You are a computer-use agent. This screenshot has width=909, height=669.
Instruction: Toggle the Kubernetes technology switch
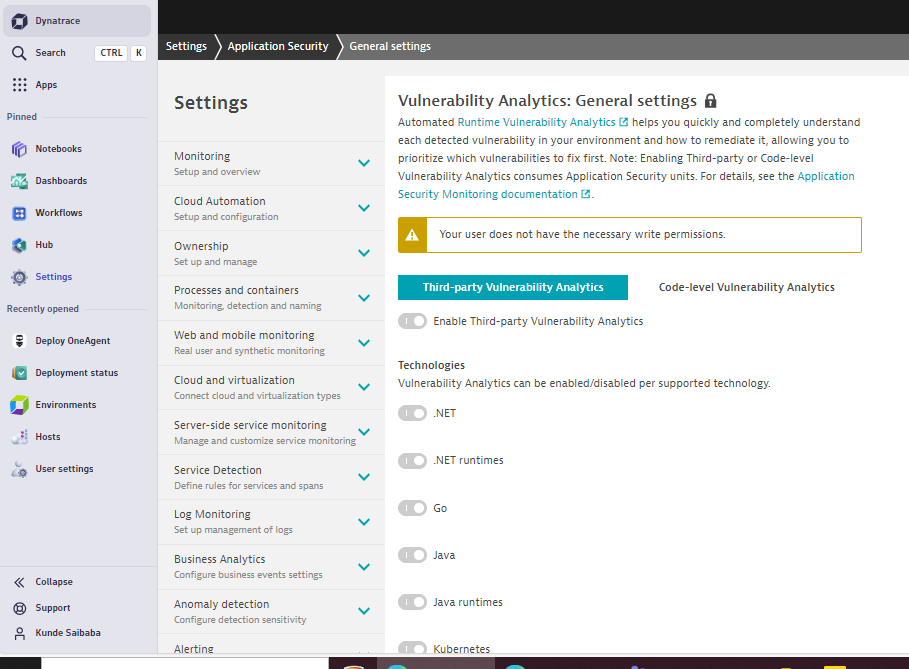point(412,648)
